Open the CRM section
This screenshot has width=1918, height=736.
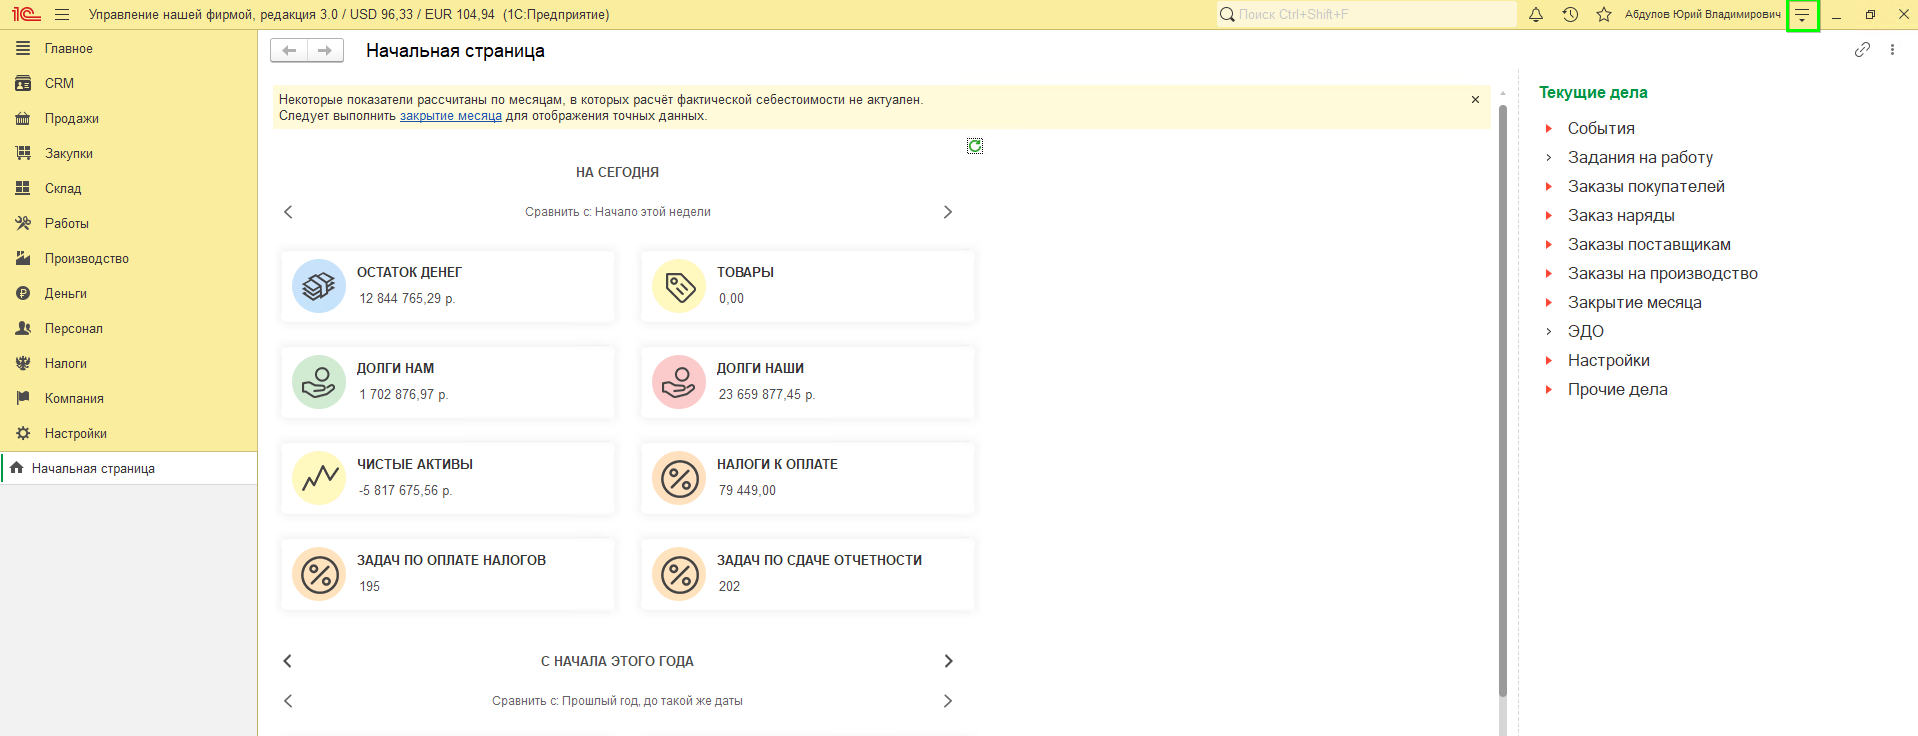(x=129, y=83)
